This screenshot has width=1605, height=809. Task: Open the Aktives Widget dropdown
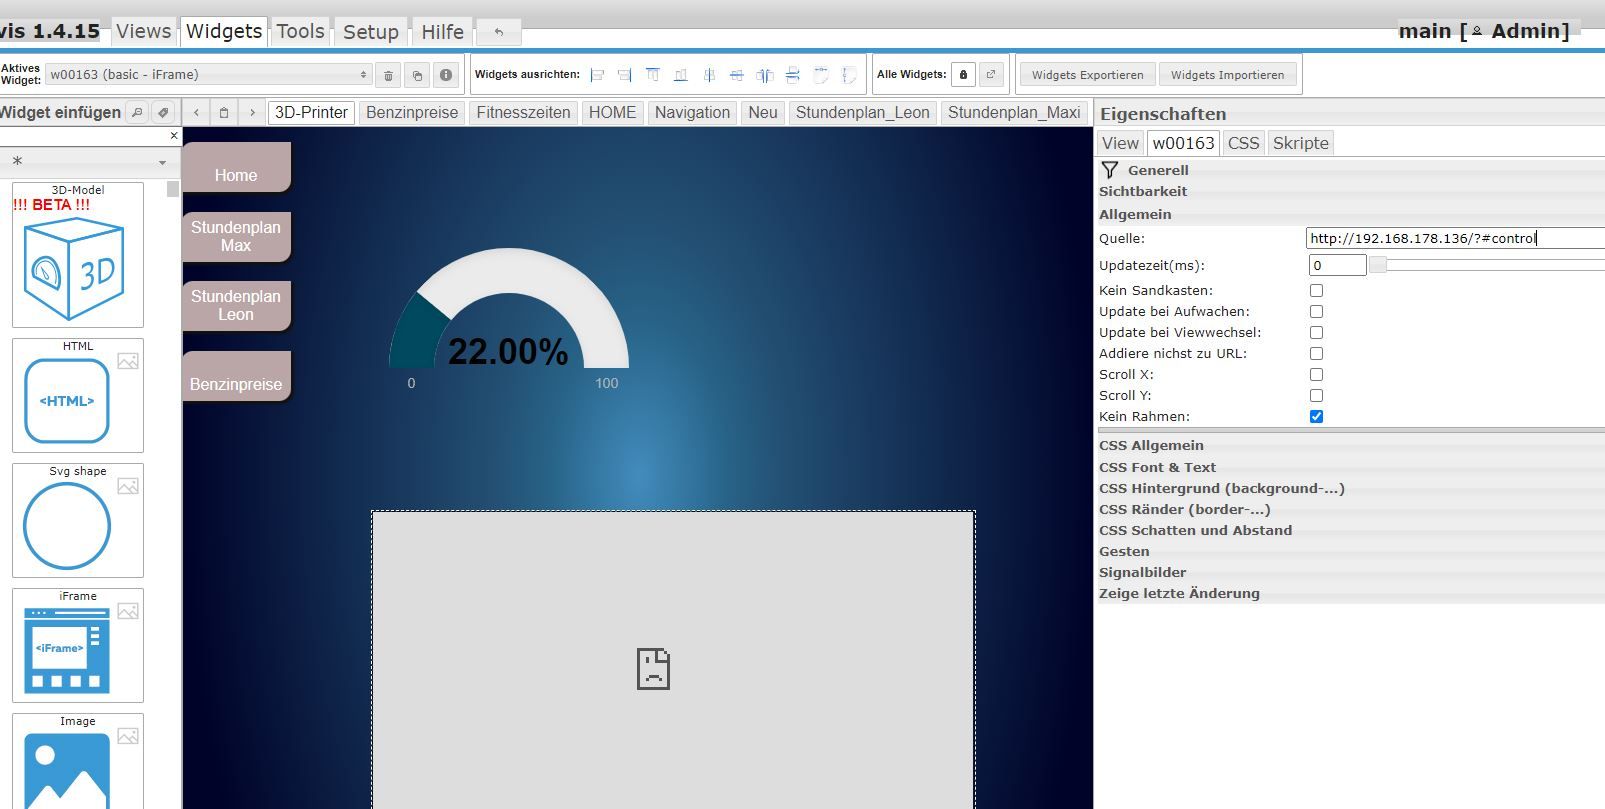pos(209,75)
